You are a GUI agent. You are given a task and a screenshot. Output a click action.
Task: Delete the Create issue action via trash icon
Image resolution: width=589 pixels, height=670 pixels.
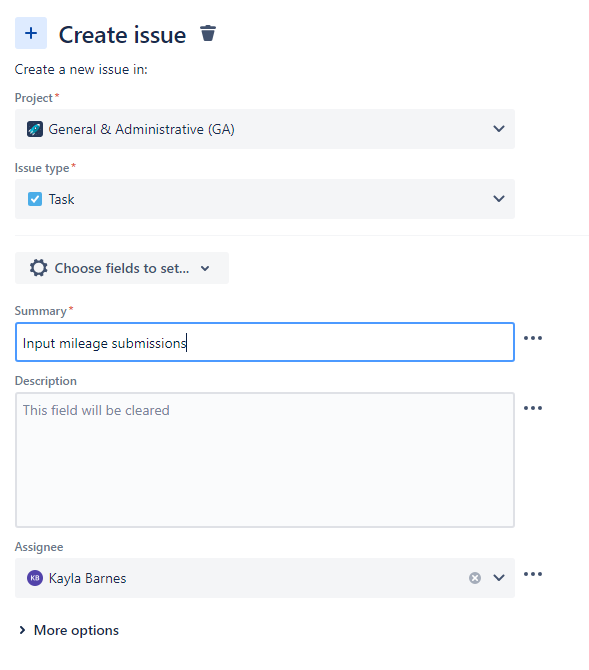pos(208,33)
